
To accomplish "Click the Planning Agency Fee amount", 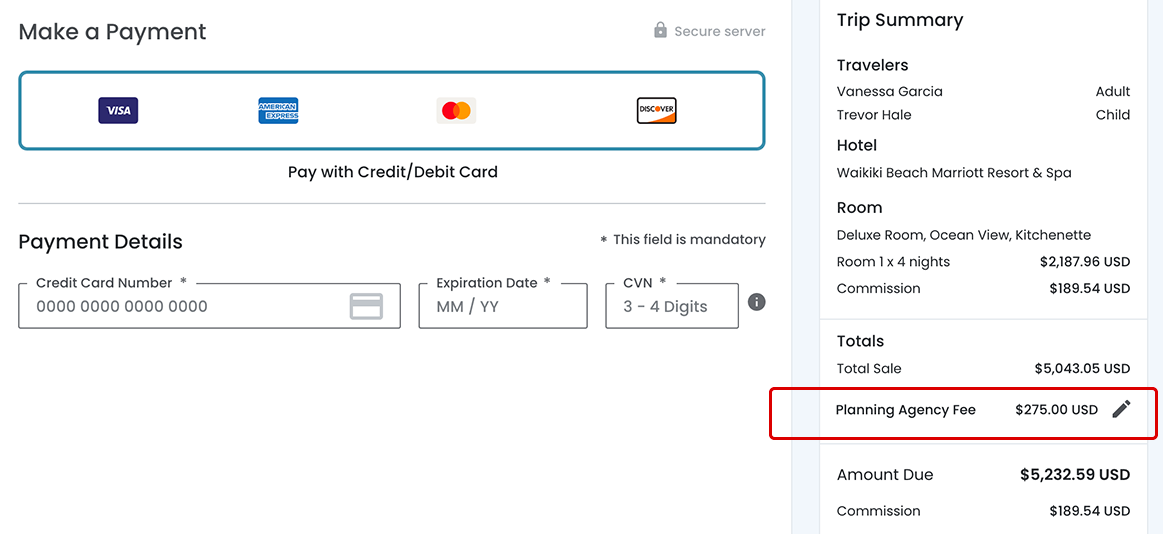I will pyautogui.click(x=1056, y=410).
